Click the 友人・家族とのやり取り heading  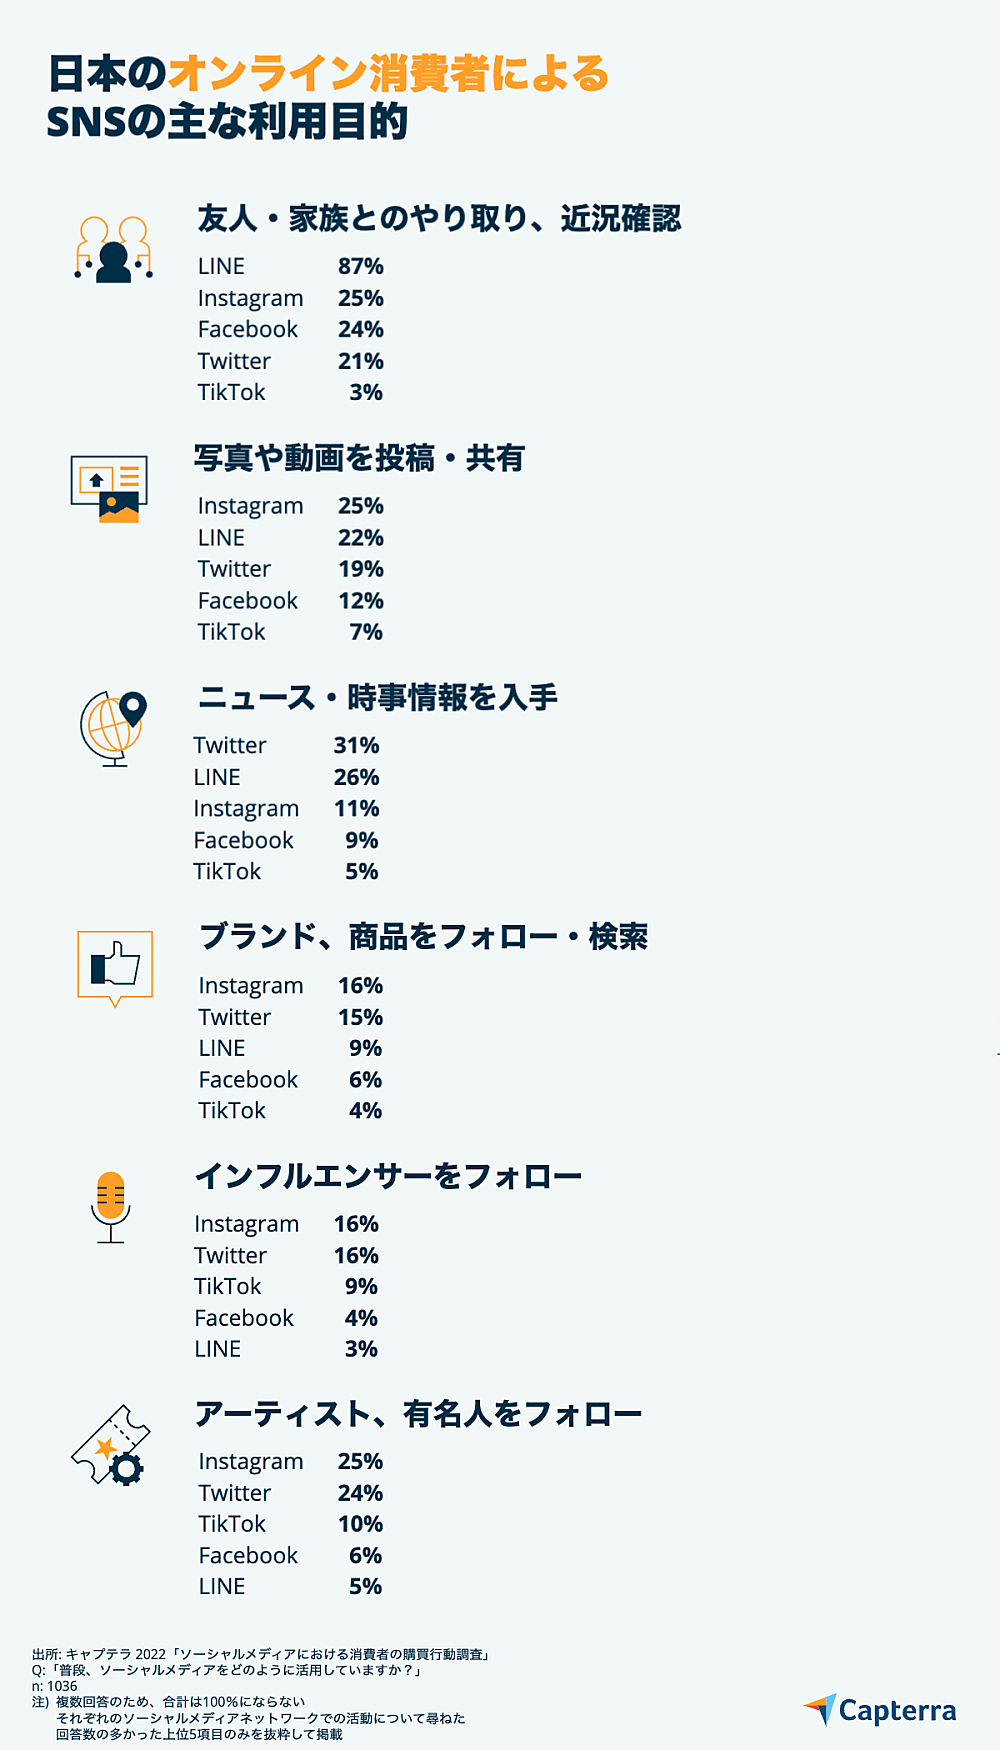click(x=438, y=218)
